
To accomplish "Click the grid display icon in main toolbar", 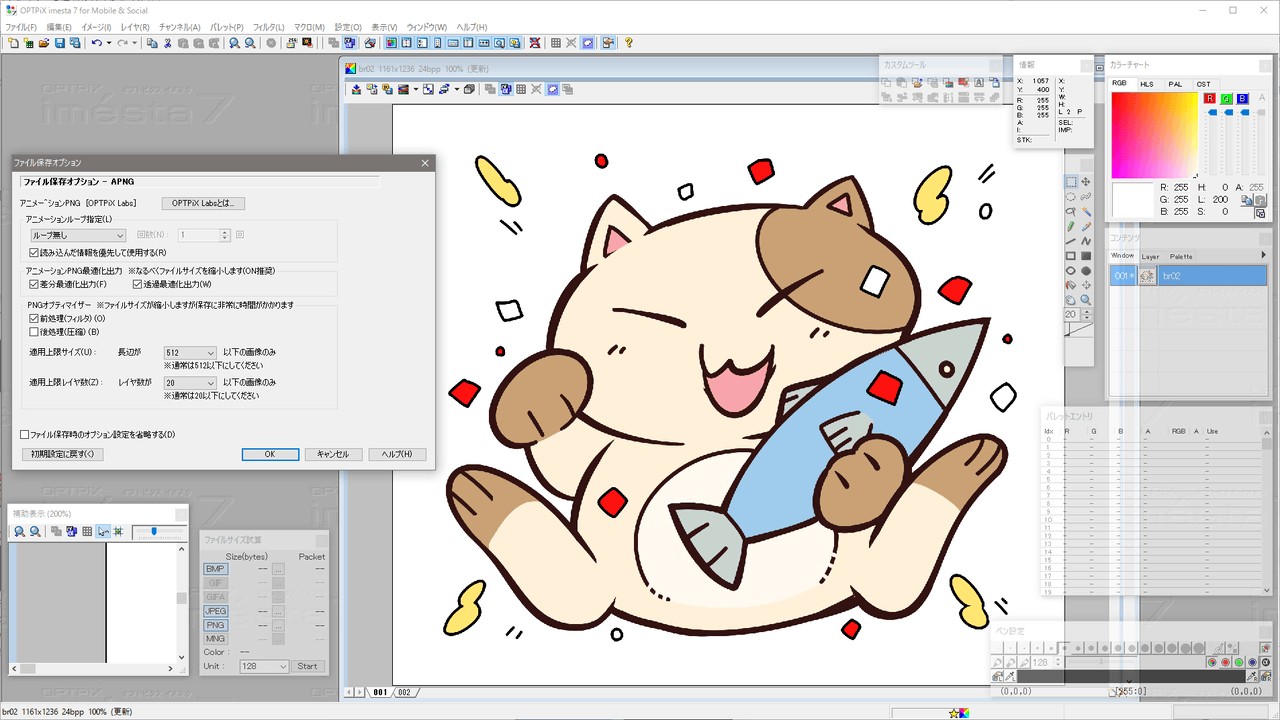I will (555, 43).
